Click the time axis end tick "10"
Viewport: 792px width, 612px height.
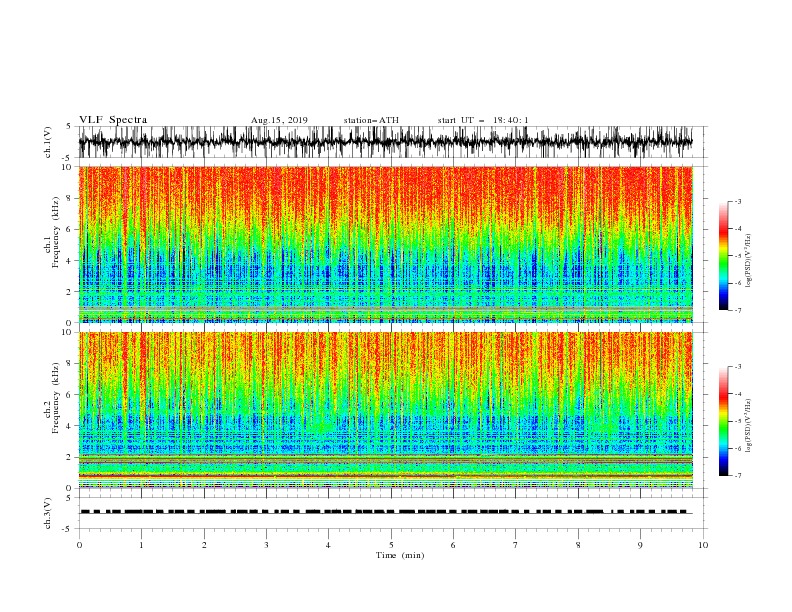(703, 545)
